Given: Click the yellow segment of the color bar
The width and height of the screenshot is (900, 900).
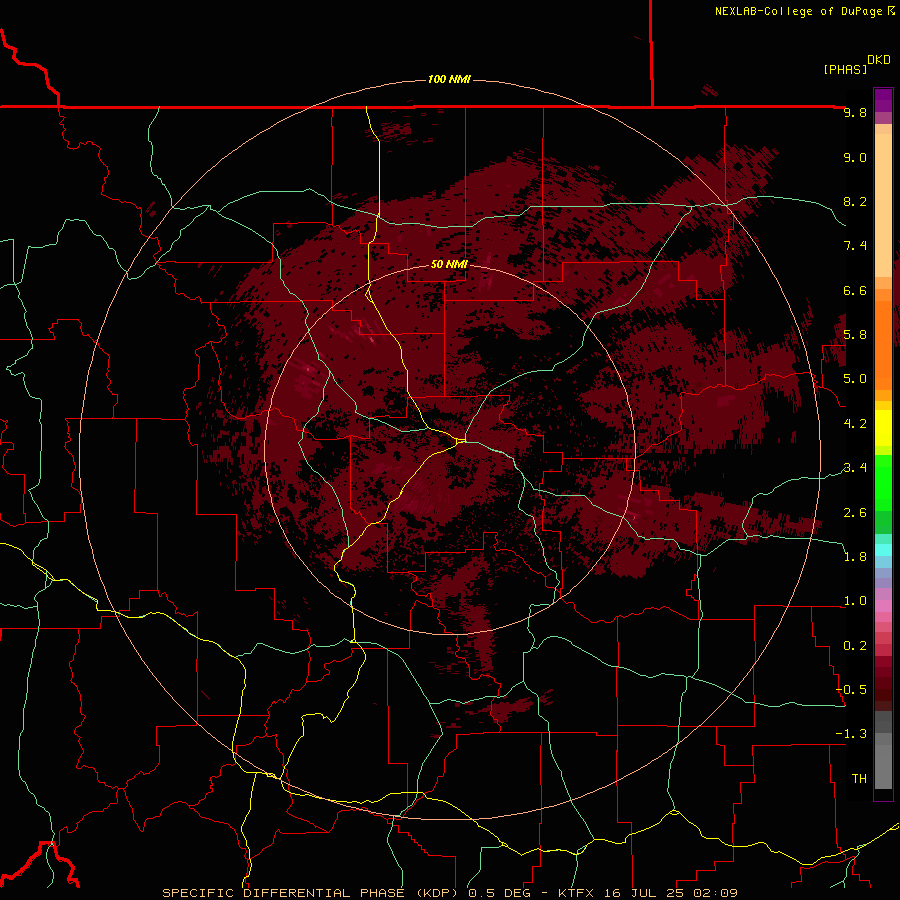Looking at the screenshot, I should 883,428.
